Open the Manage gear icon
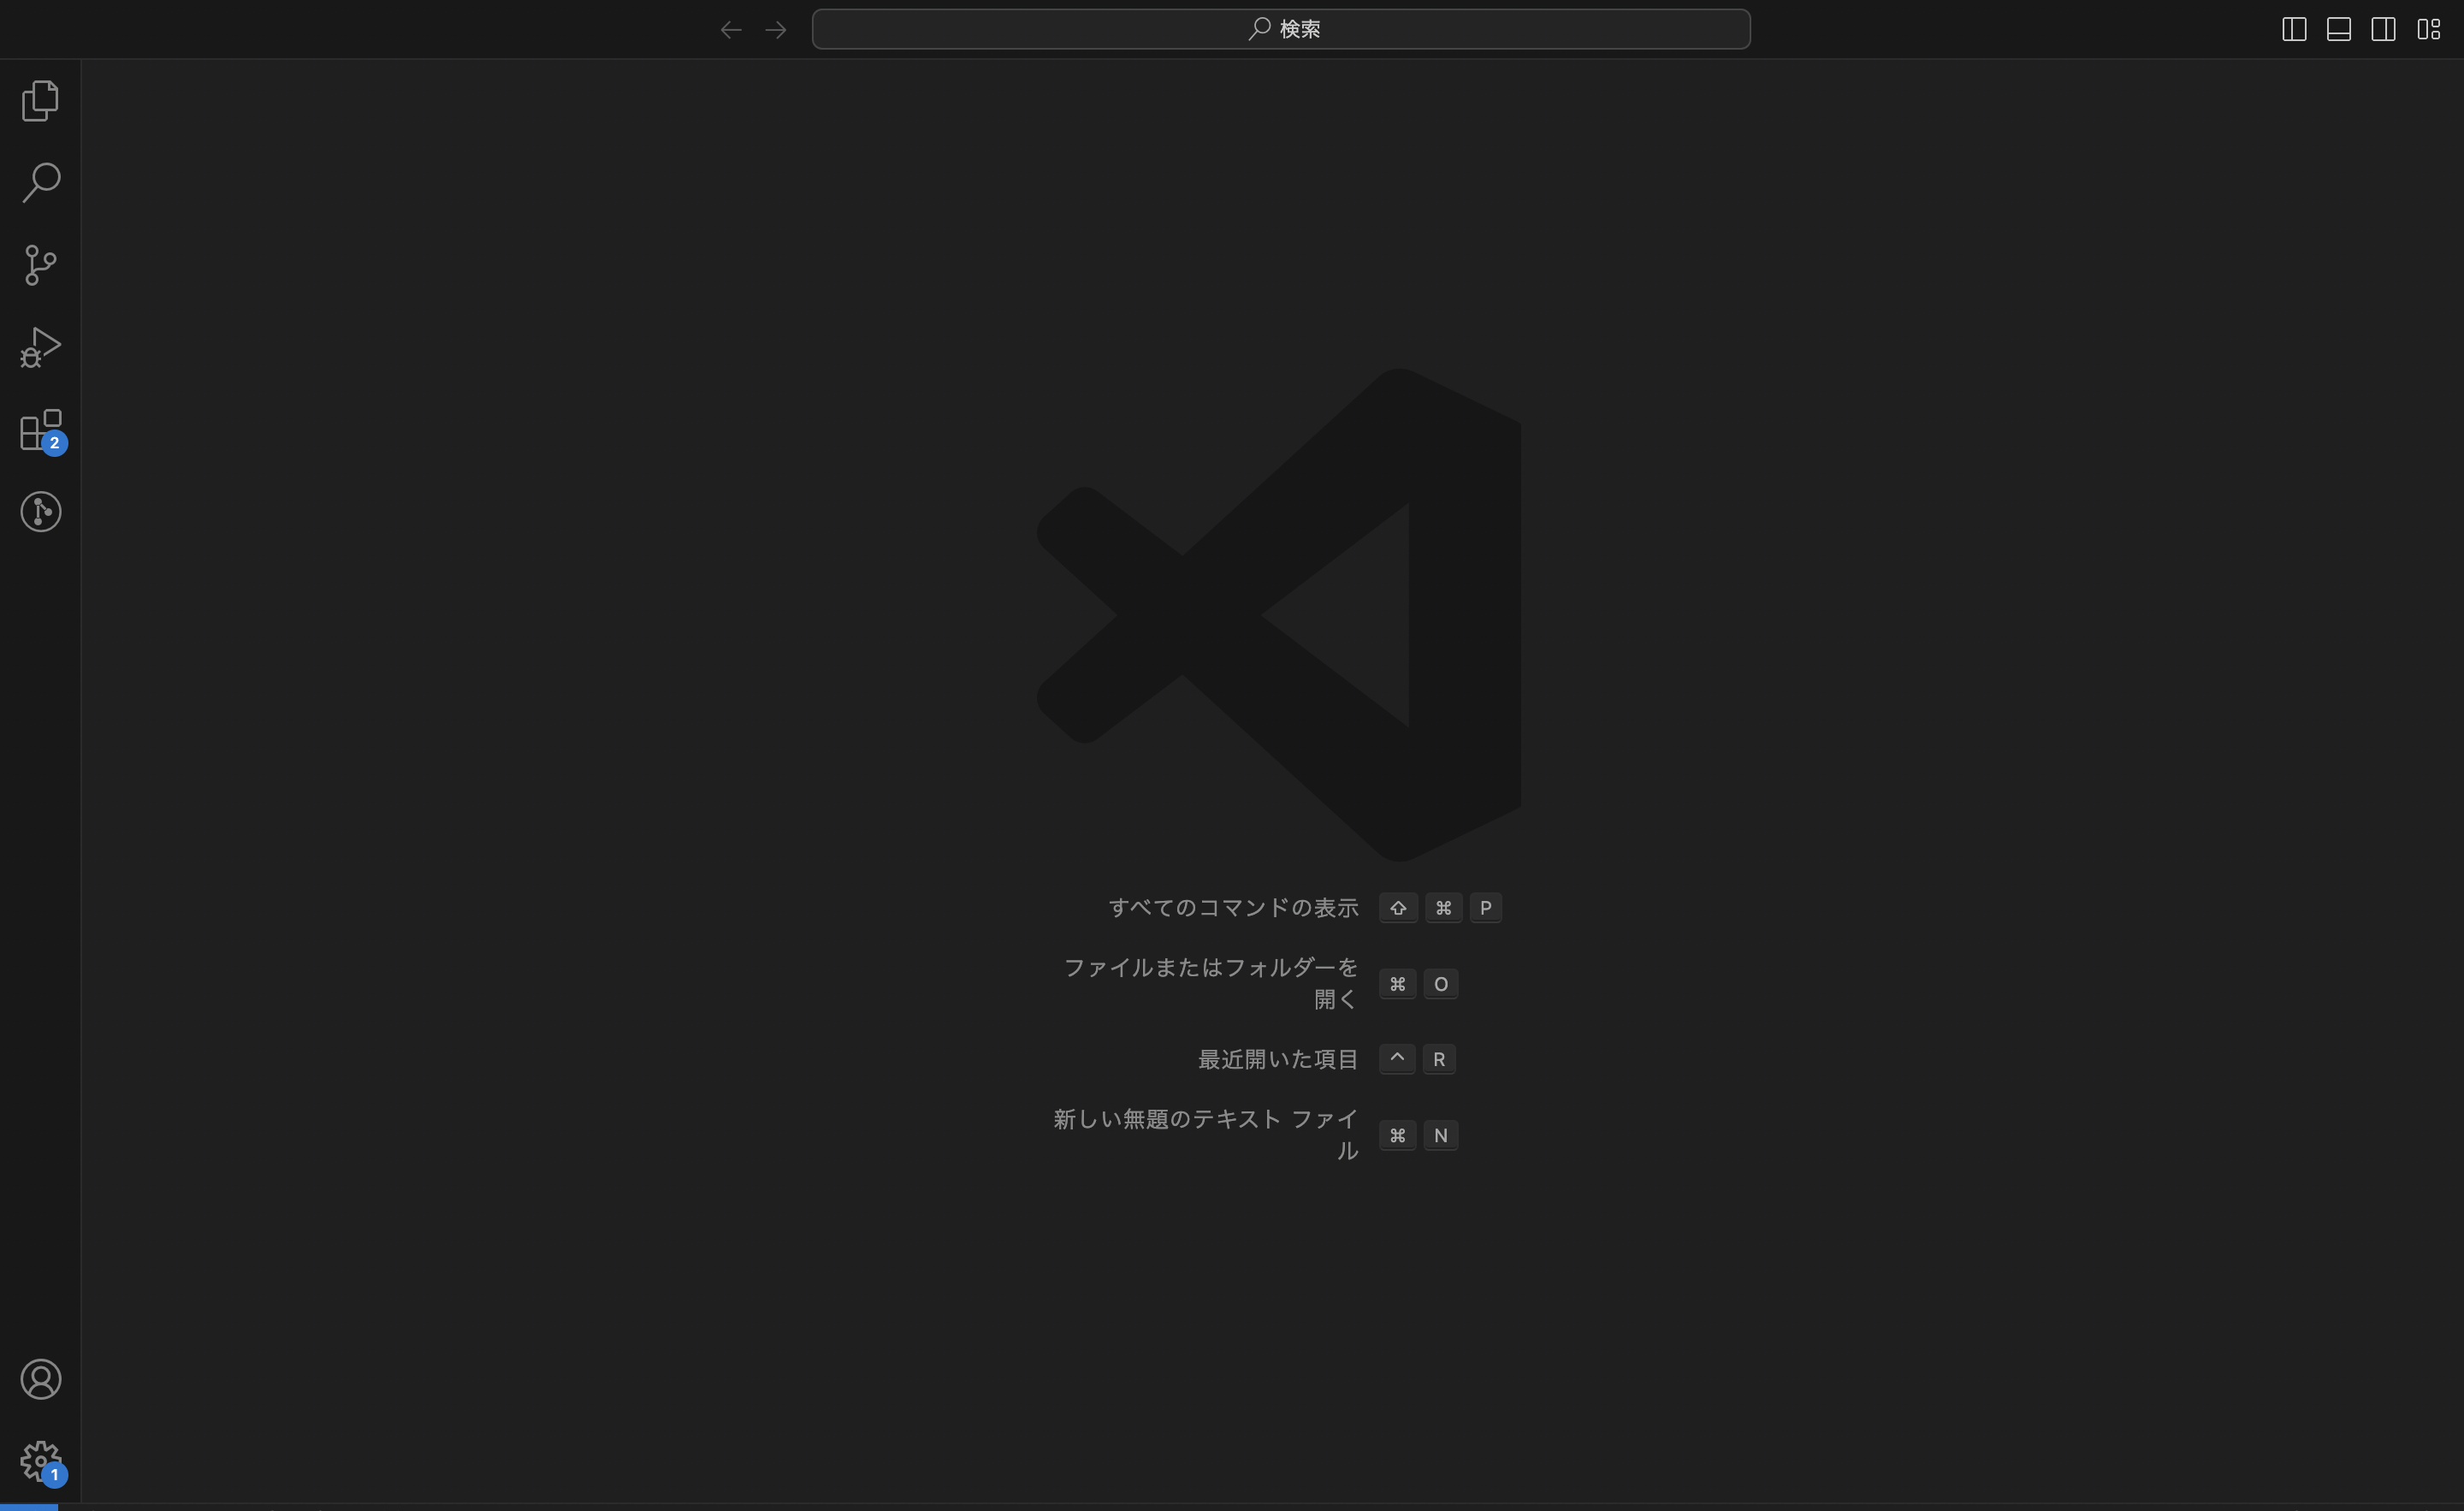 [42, 1463]
